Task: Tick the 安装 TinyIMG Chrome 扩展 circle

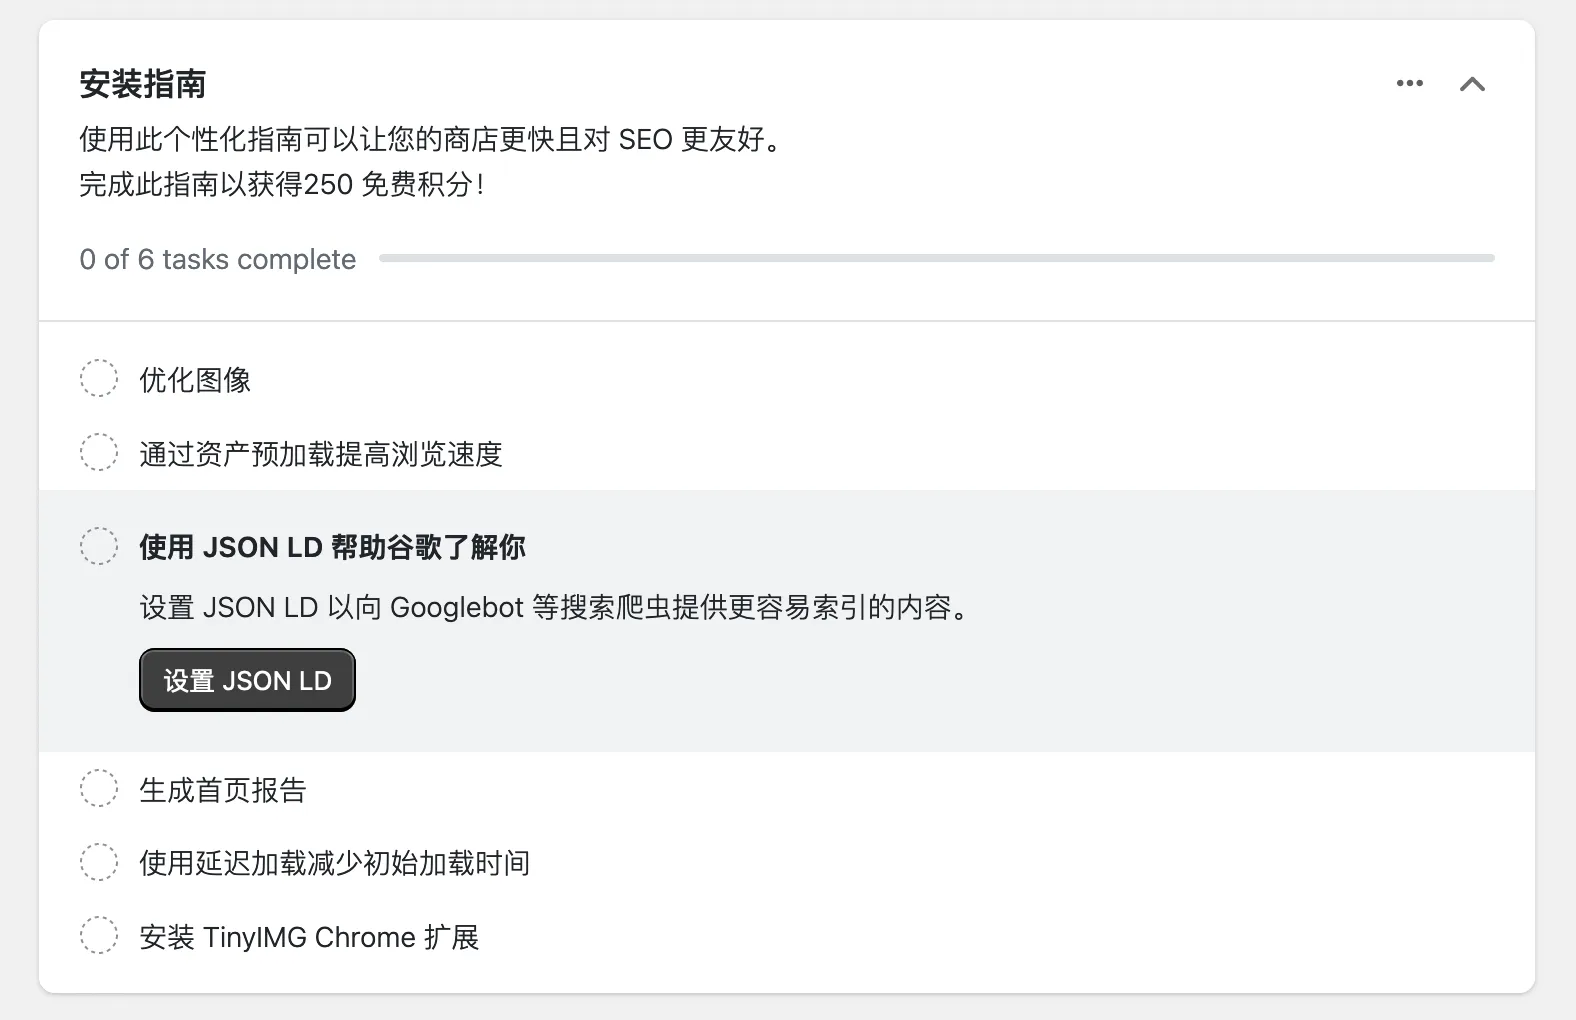Action: [x=99, y=935]
